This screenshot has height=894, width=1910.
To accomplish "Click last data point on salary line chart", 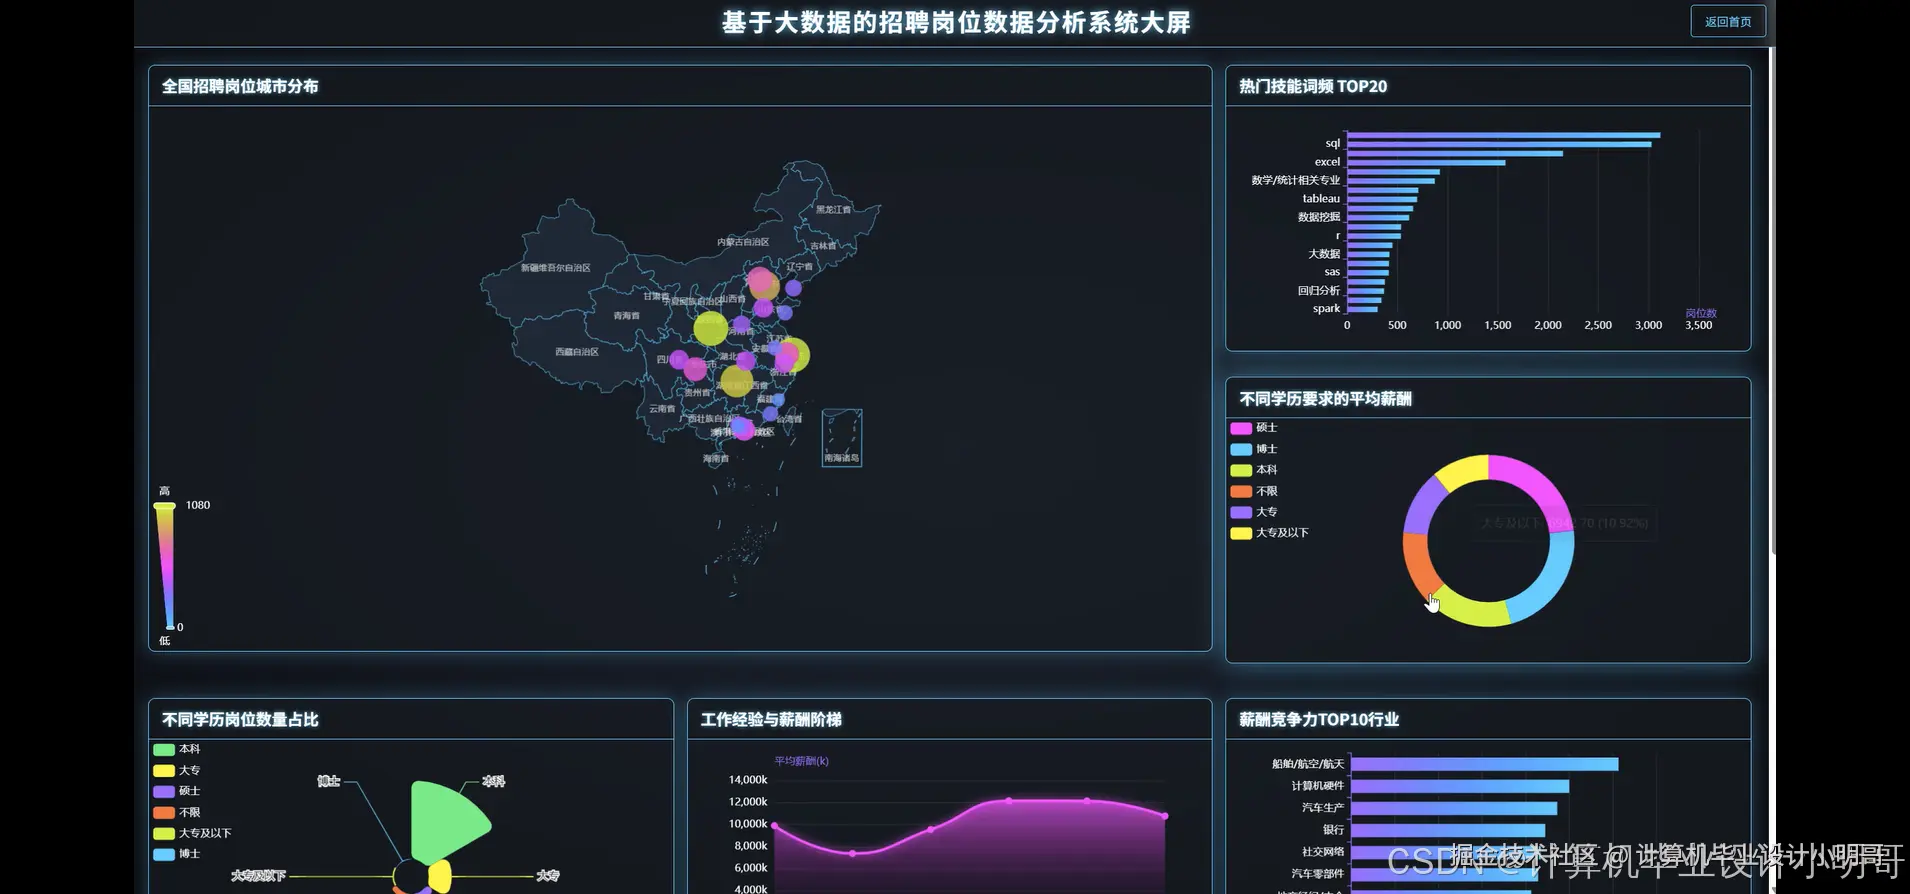I will tap(1165, 816).
